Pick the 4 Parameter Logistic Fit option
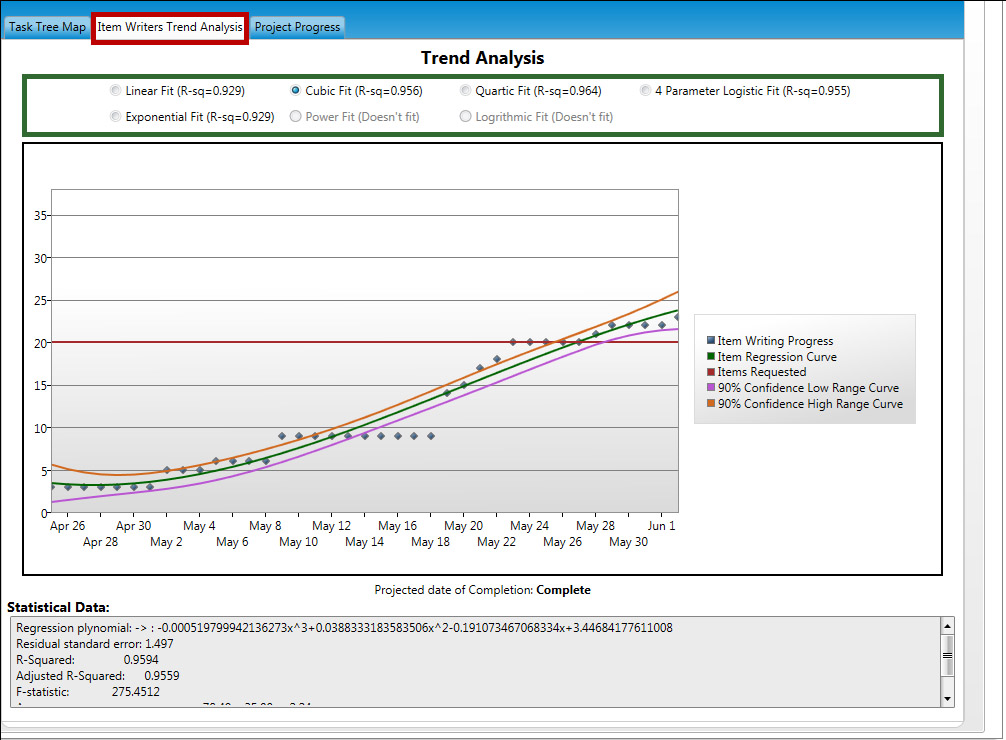This screenshot has width=1006, height=740. point(646,91)
